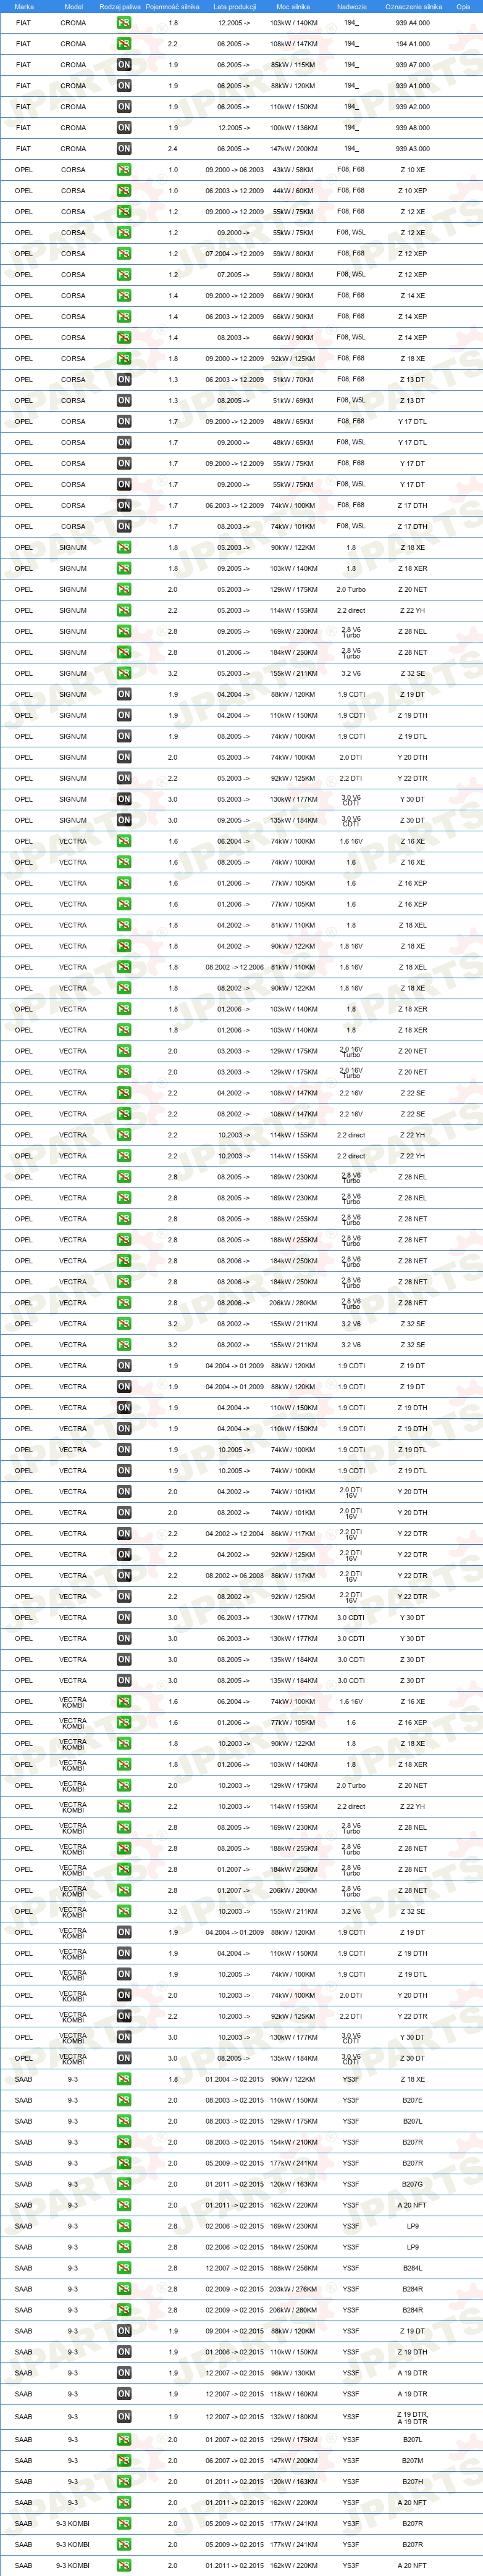
Task: Select engine code 939 A4.000
Action: click(x=413, y=23)
